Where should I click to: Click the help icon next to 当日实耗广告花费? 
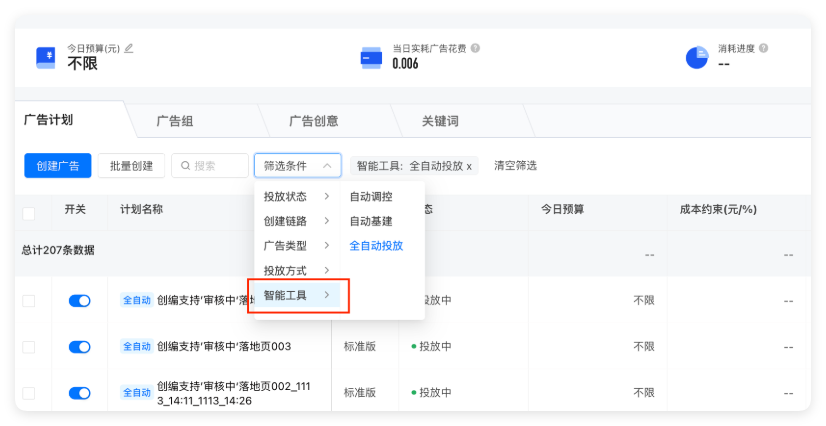click(475, 48)
